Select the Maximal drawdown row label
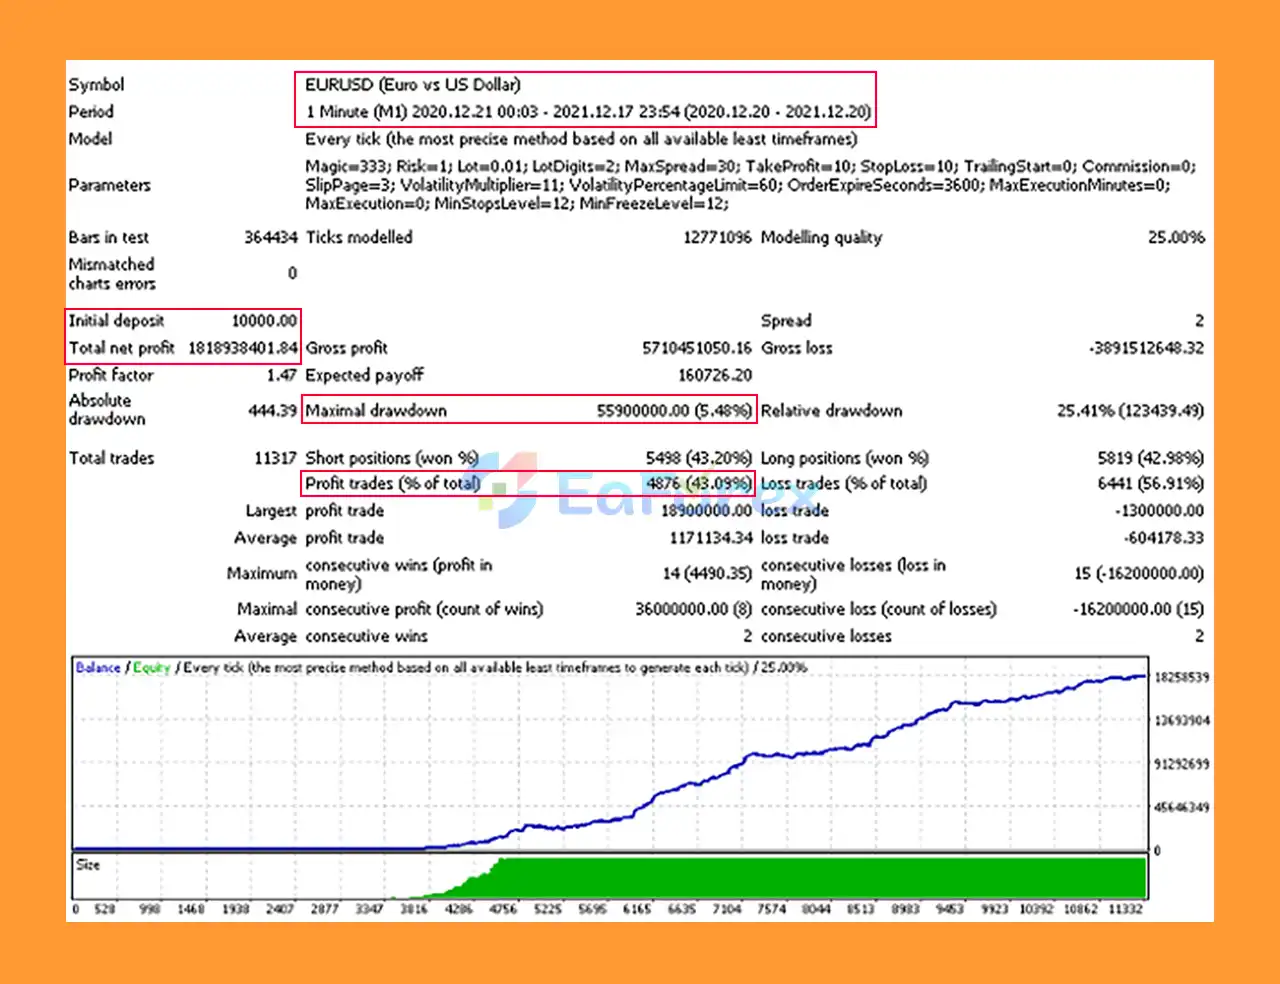 click(376, 410)
